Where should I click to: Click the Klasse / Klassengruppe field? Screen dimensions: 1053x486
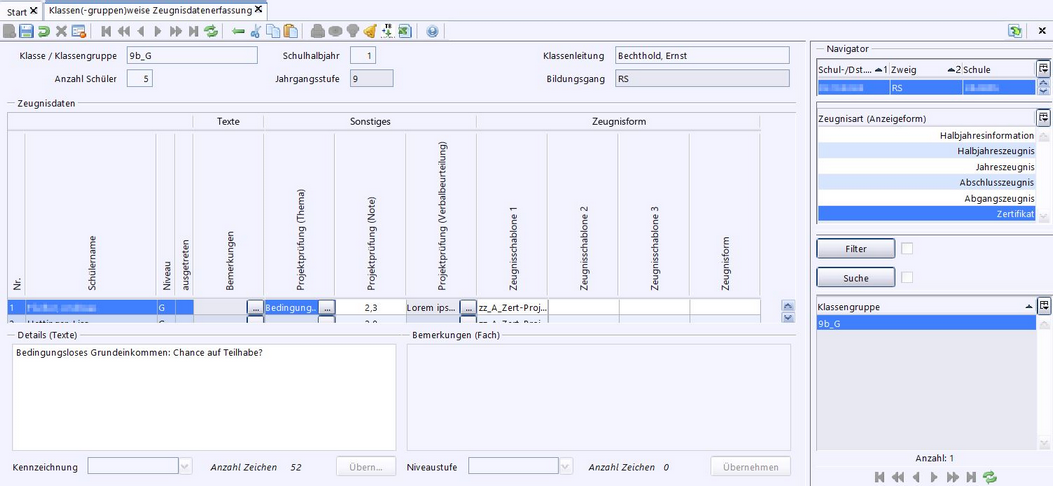pos(192,56)
